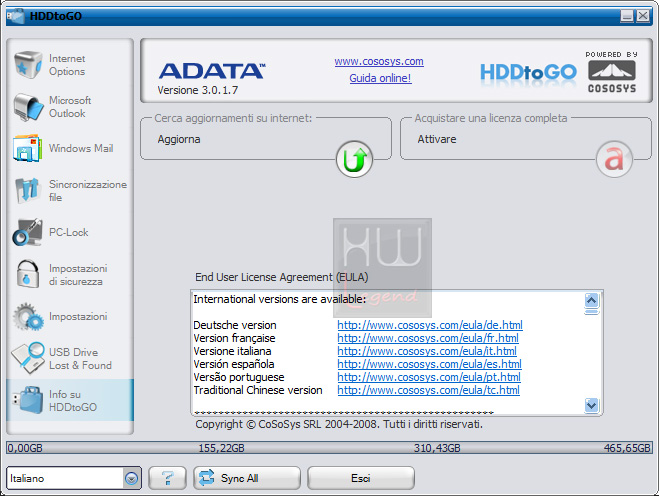Select the Windows Mail icon
The image size is (659, 496).
click(28, 148)
